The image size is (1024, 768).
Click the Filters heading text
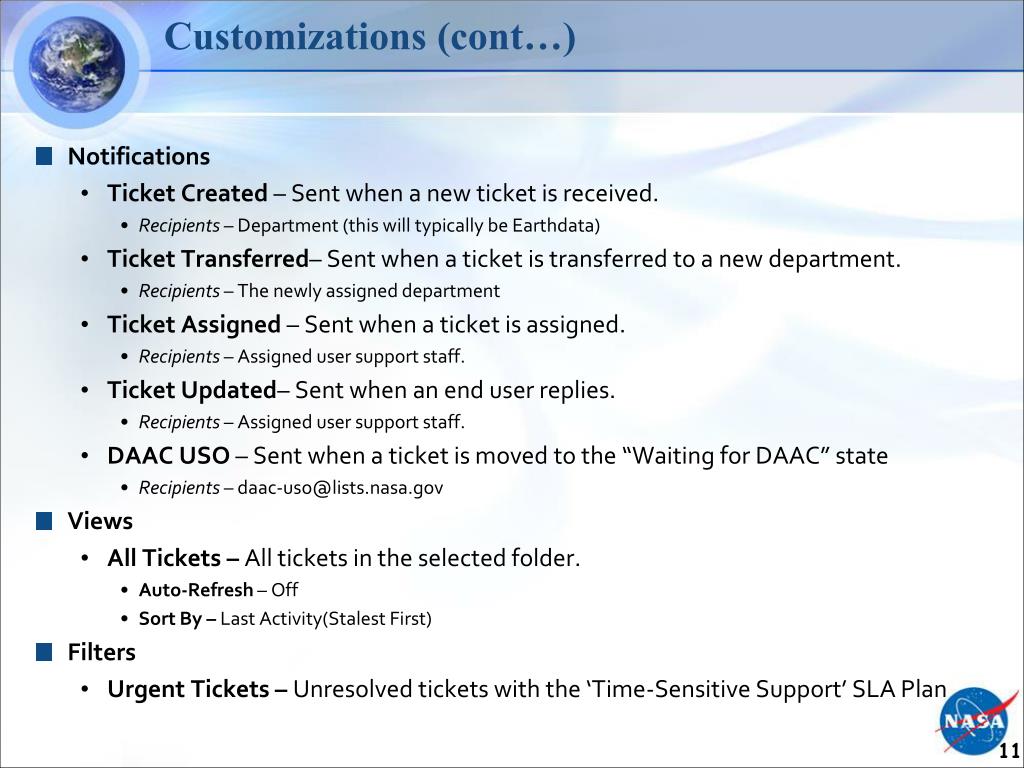coord(102,652)
